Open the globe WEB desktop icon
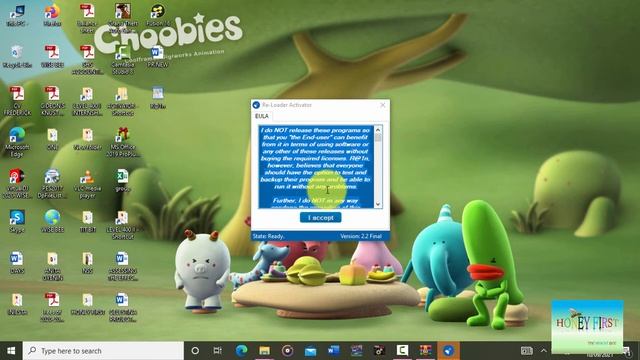 click(x=52, y=221)
